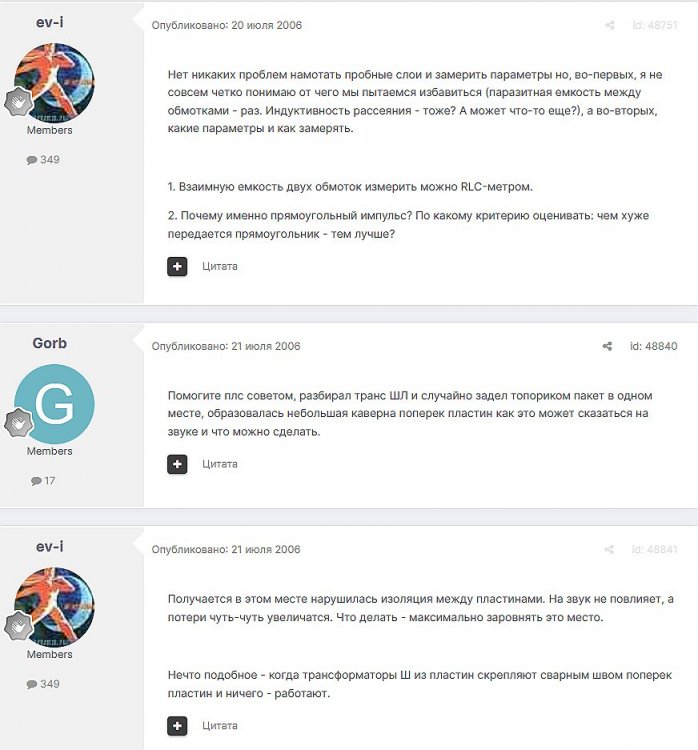
Task: Click Gorb's letter G avatar
Action: tap(55, 404)
